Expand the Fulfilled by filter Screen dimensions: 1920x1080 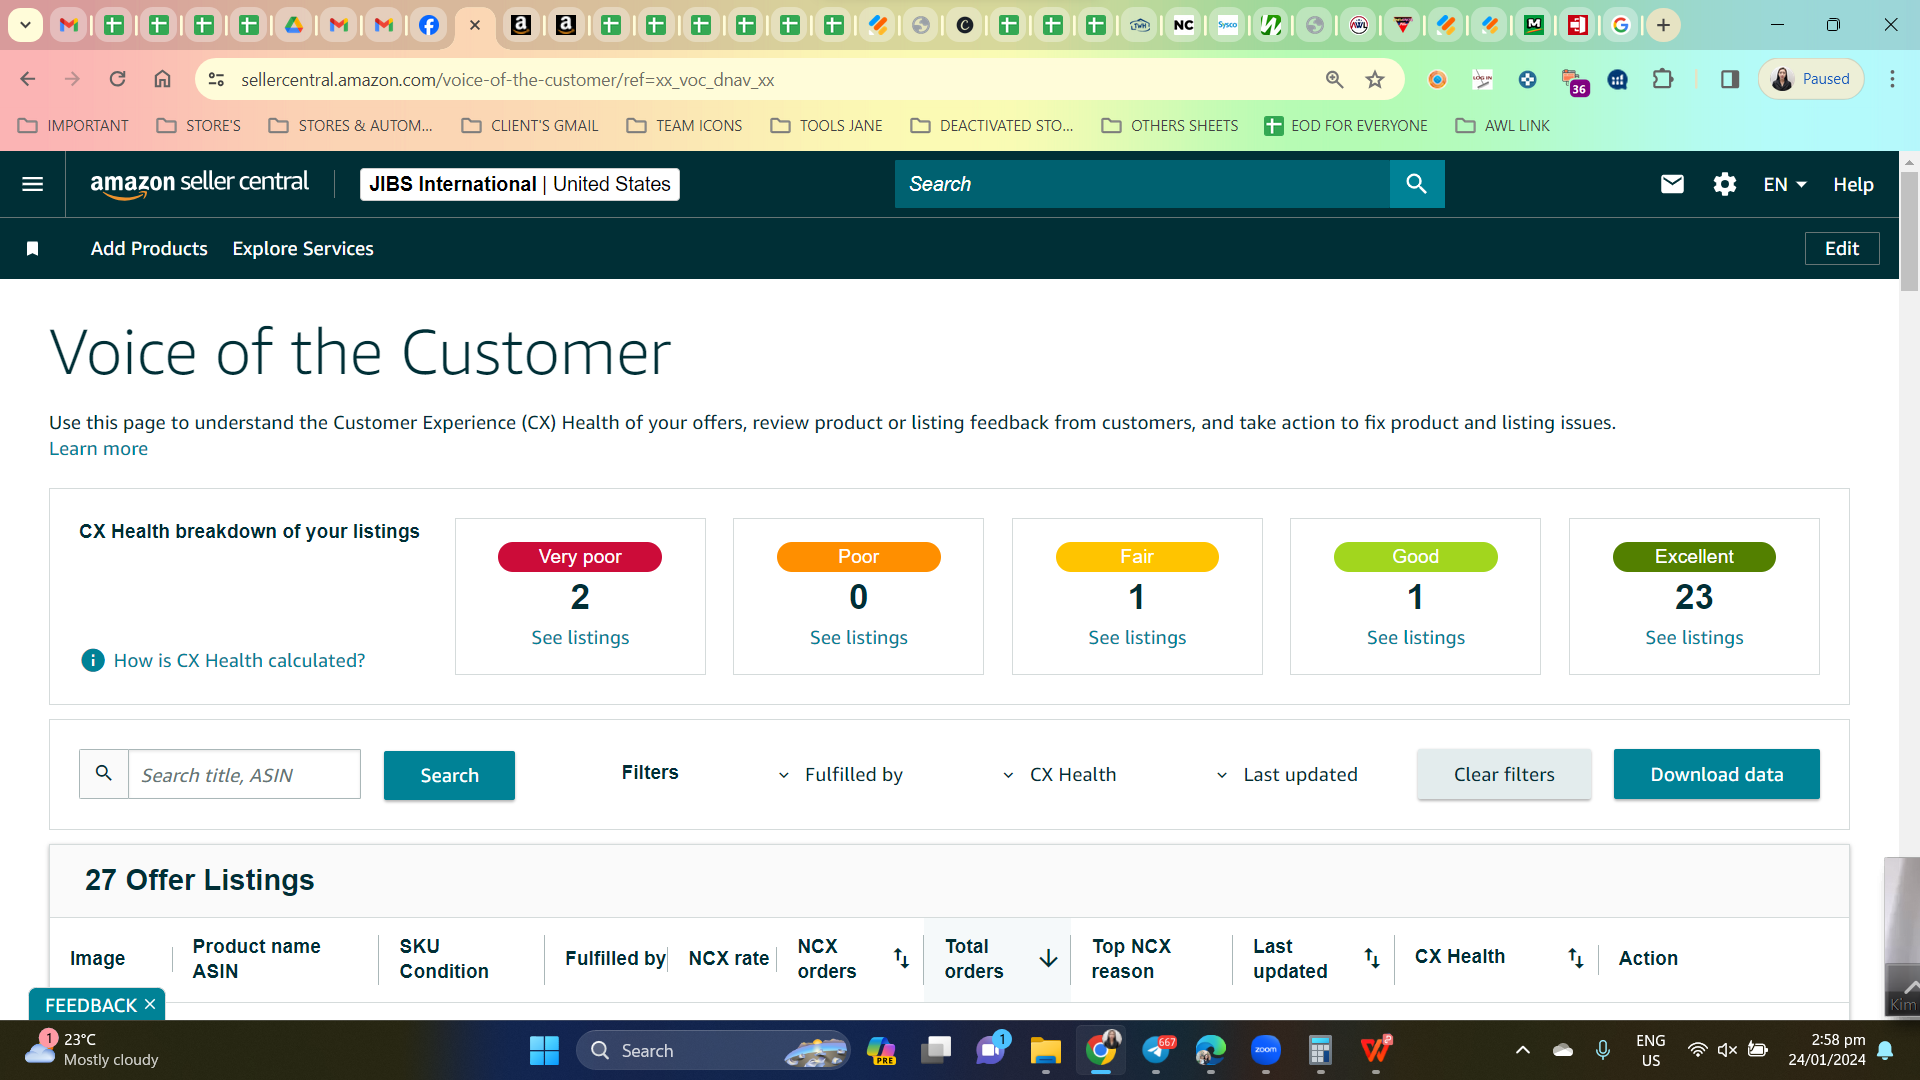point(841,775)
